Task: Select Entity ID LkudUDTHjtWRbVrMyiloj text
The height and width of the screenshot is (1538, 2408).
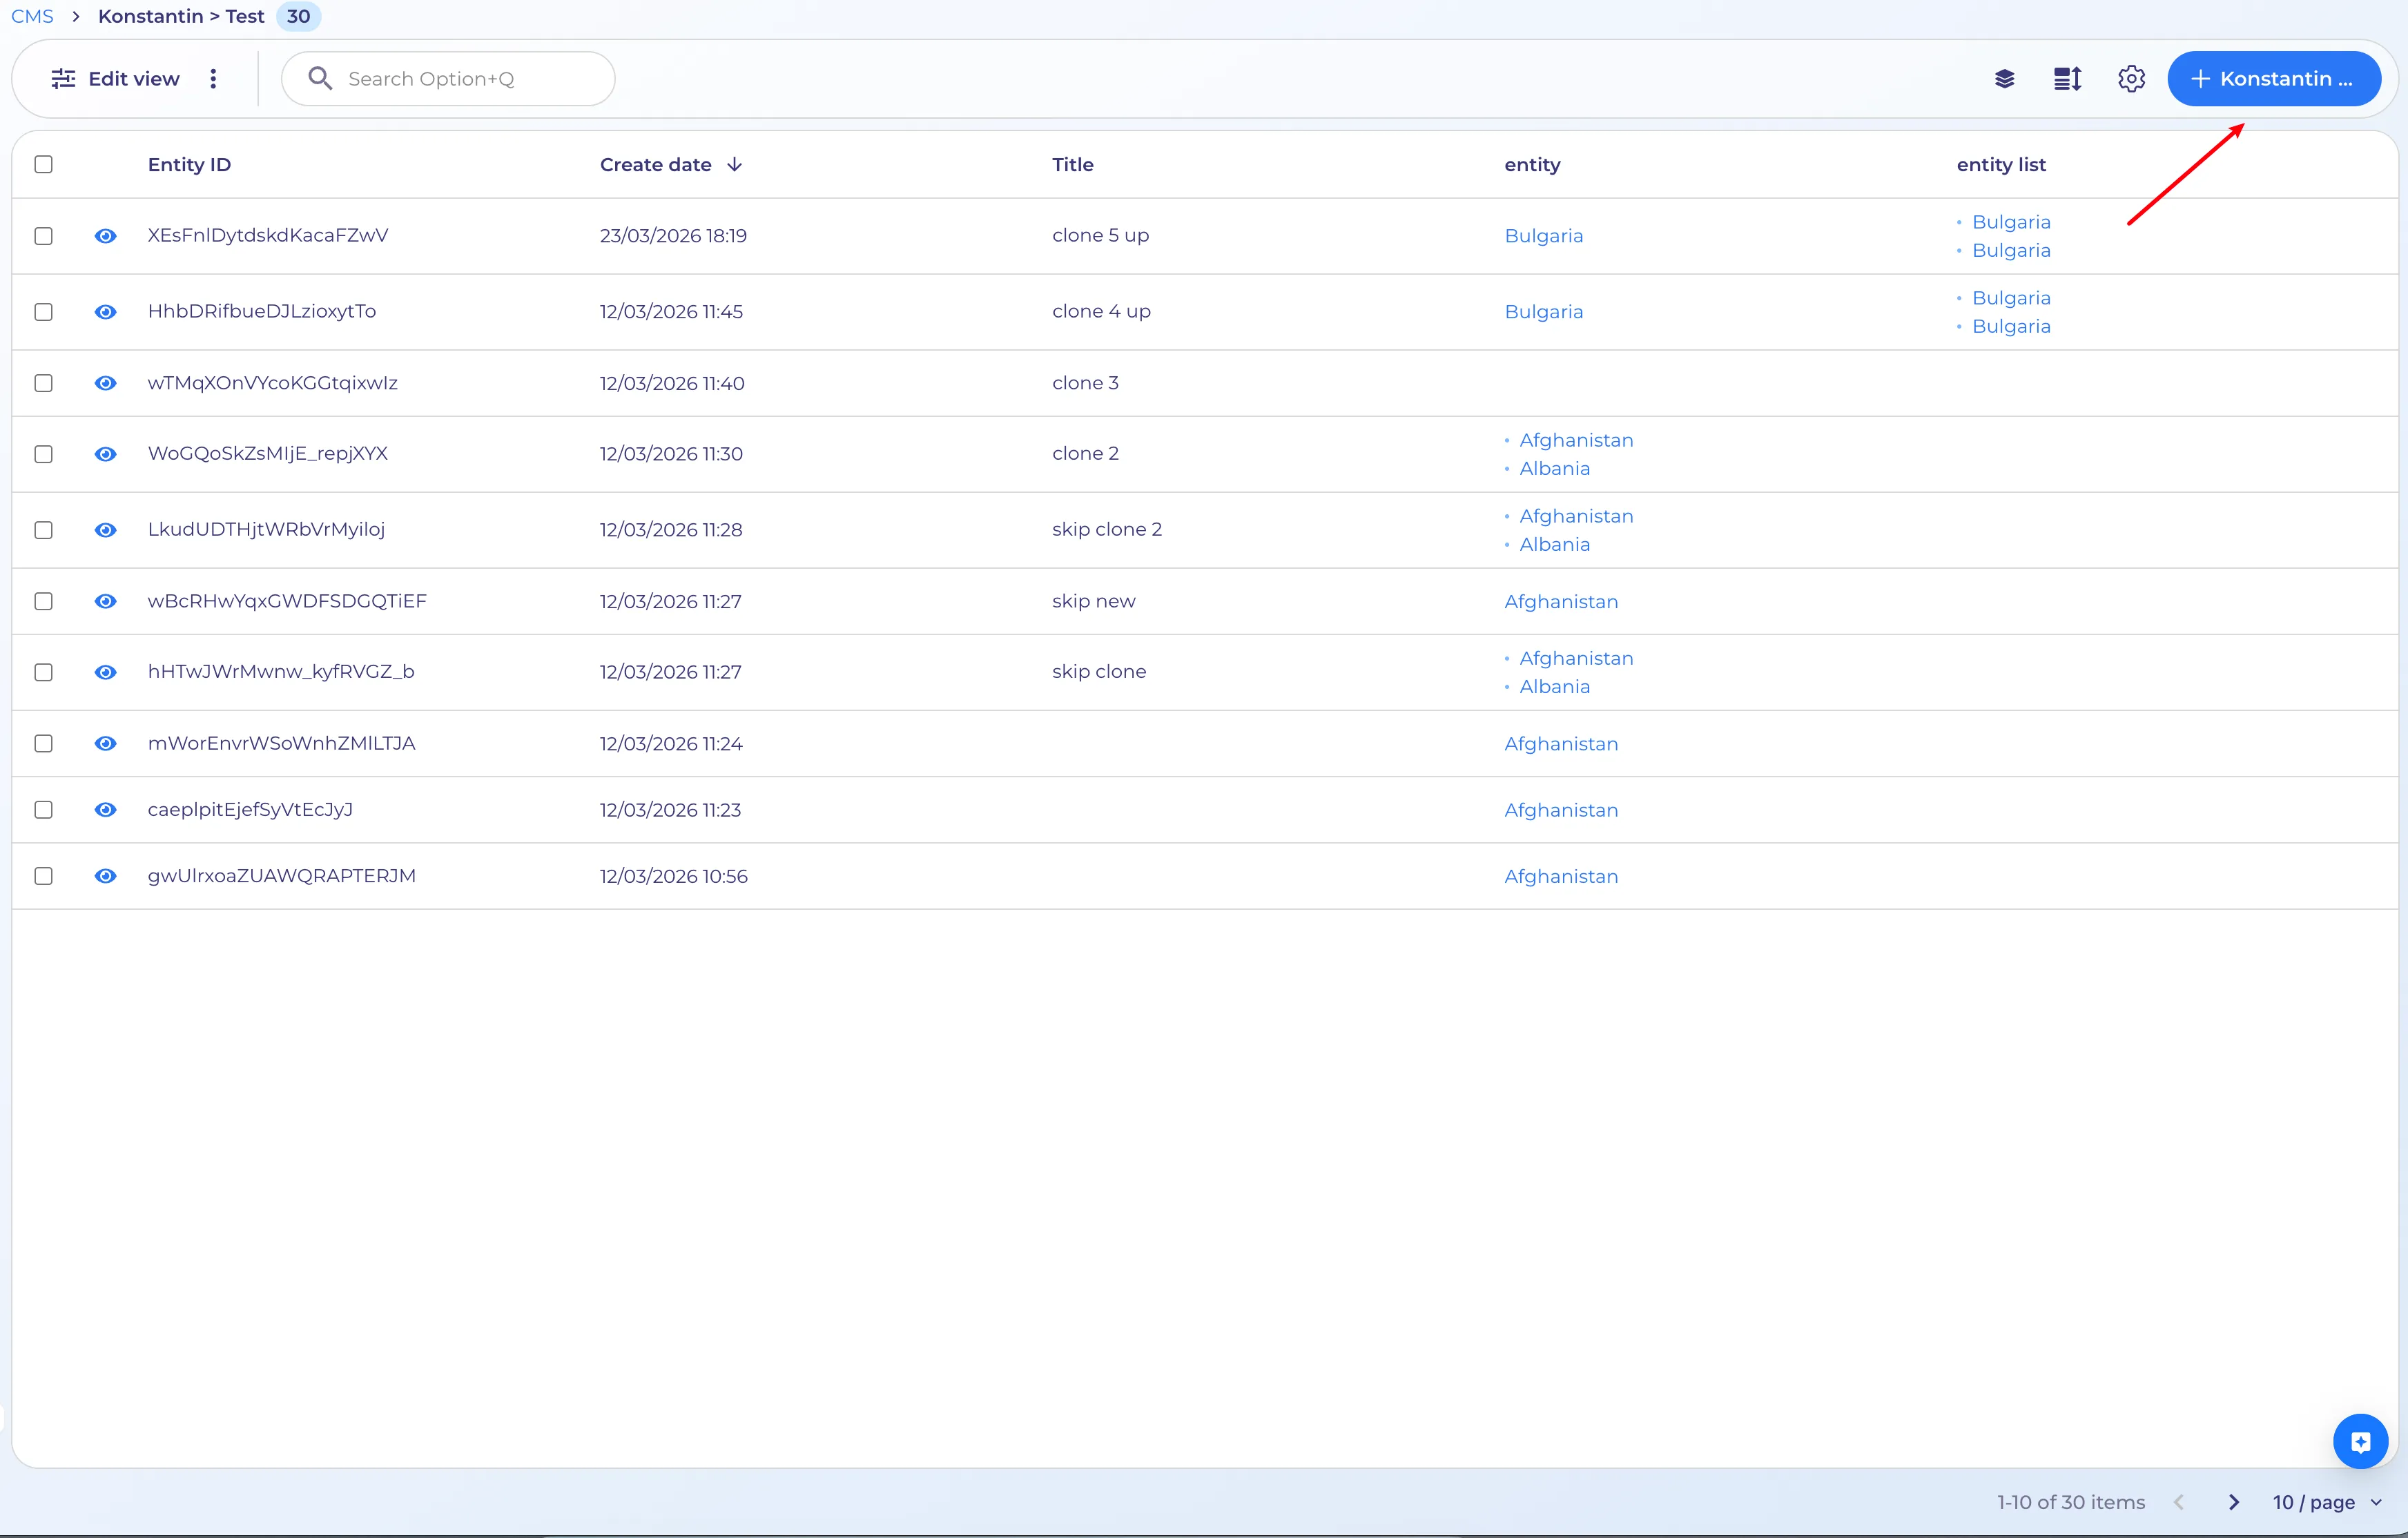Action: pos(266,530)
